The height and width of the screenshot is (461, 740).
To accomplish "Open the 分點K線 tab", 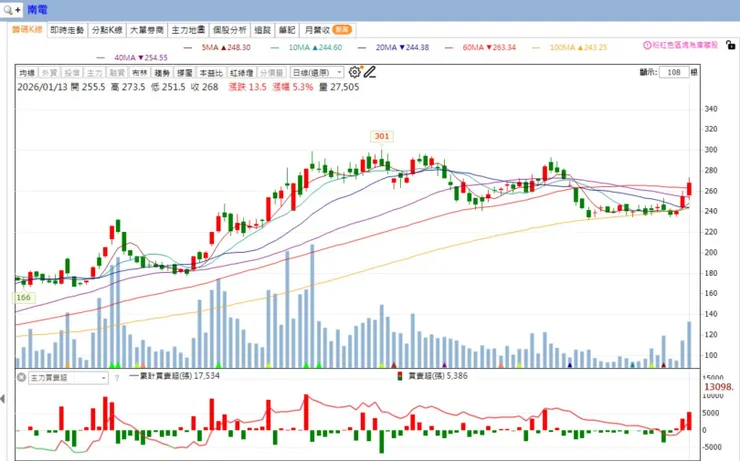I will click(107, 30).
